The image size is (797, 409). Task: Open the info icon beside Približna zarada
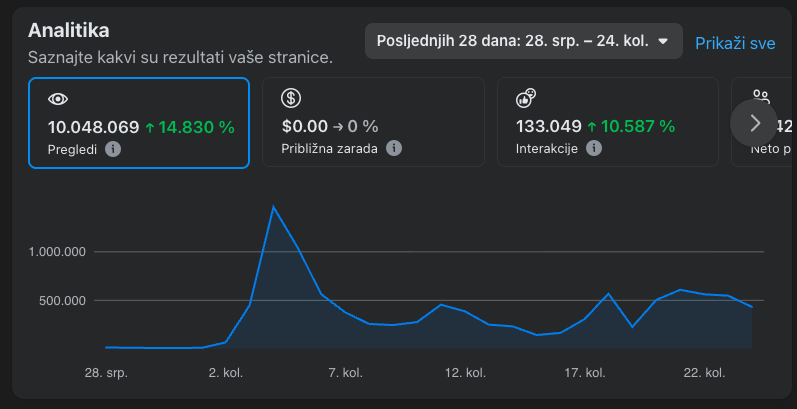point(394,149)
